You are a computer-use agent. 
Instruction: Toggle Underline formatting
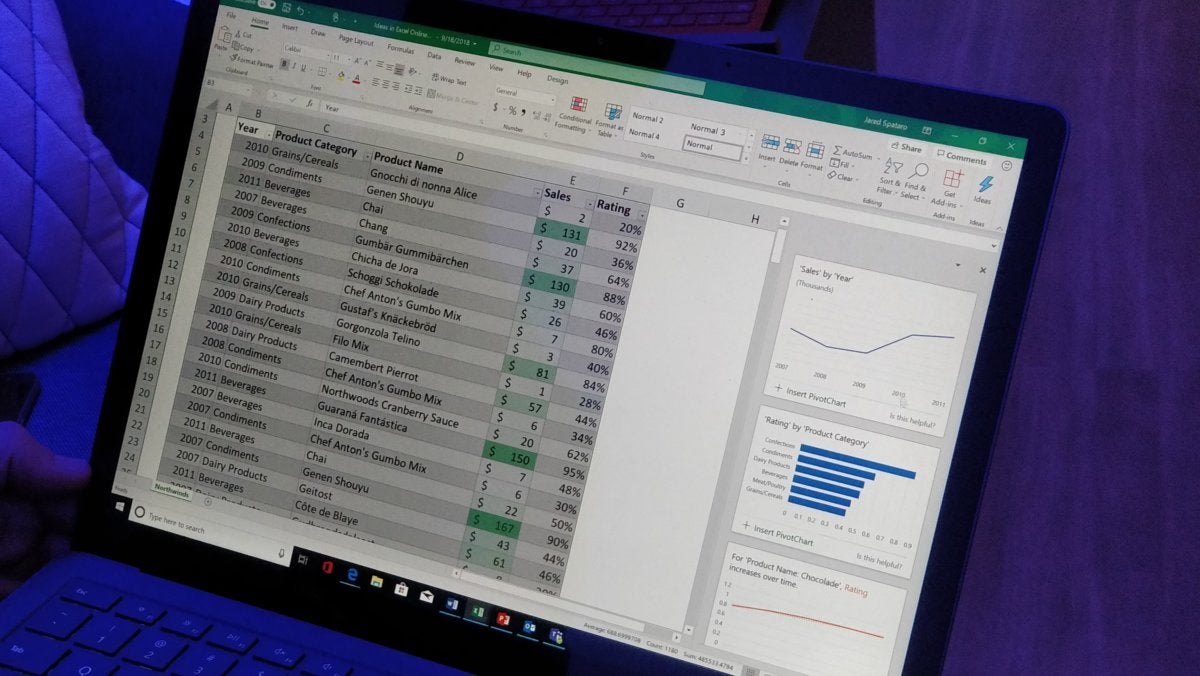[305, 68]
